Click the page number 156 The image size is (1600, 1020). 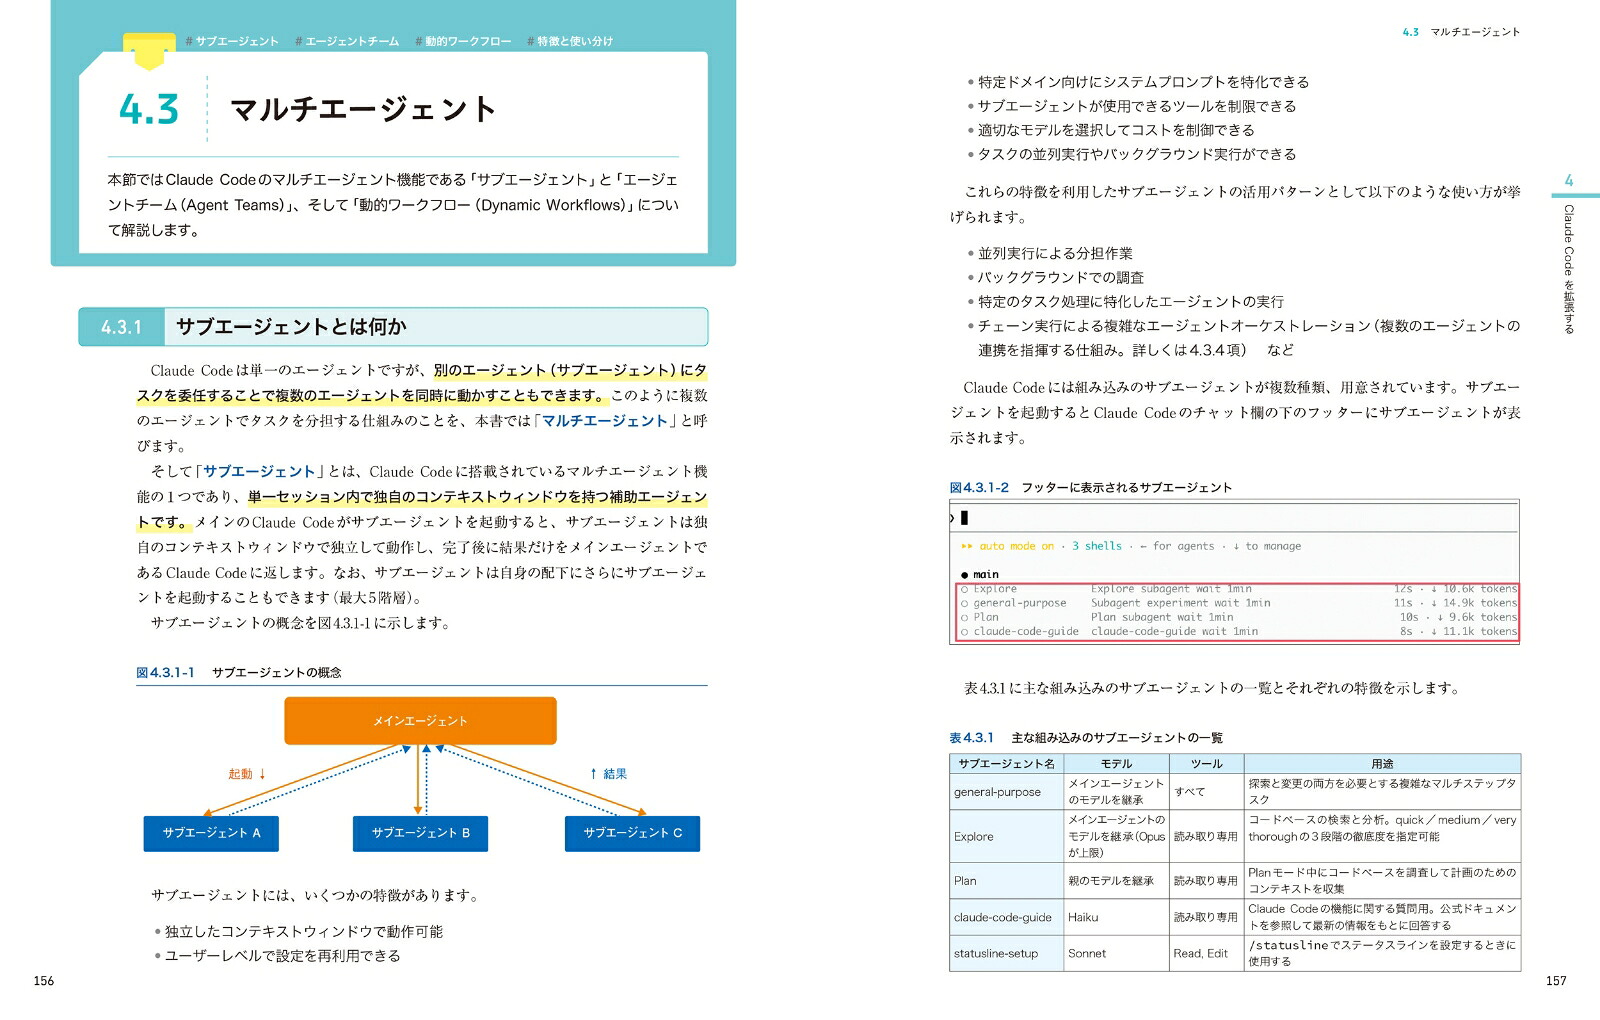click(44, 980)
